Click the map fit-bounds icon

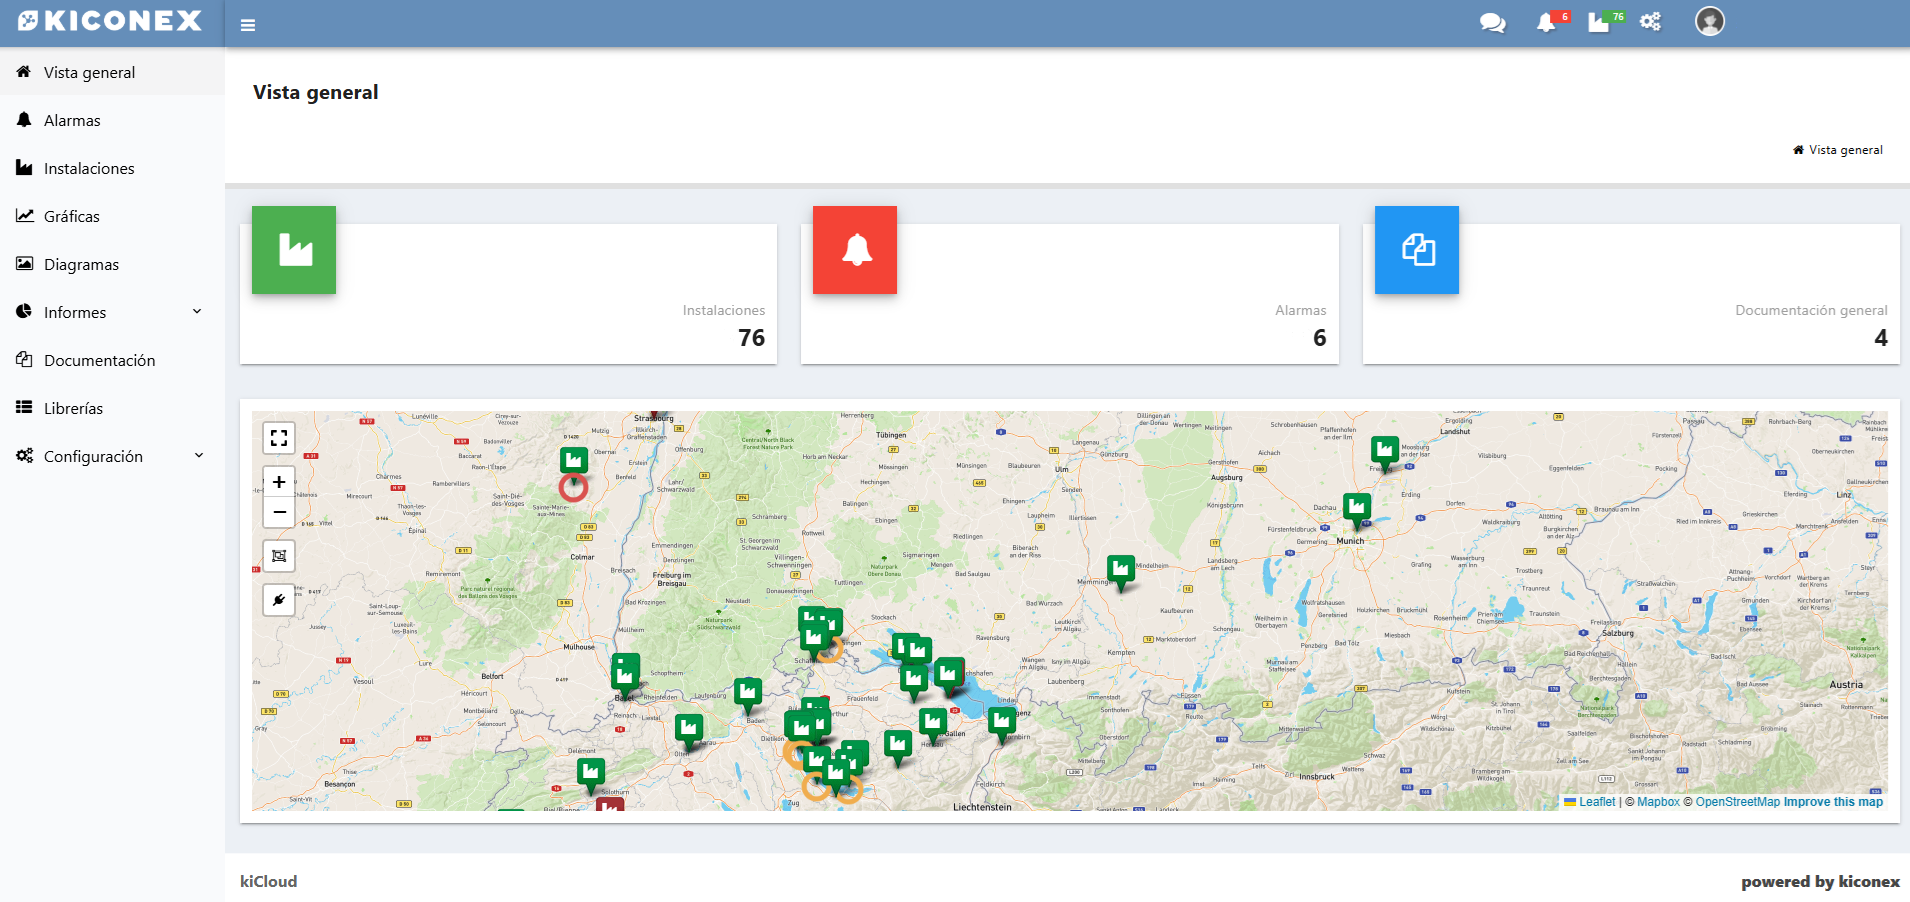pos(279,556)
